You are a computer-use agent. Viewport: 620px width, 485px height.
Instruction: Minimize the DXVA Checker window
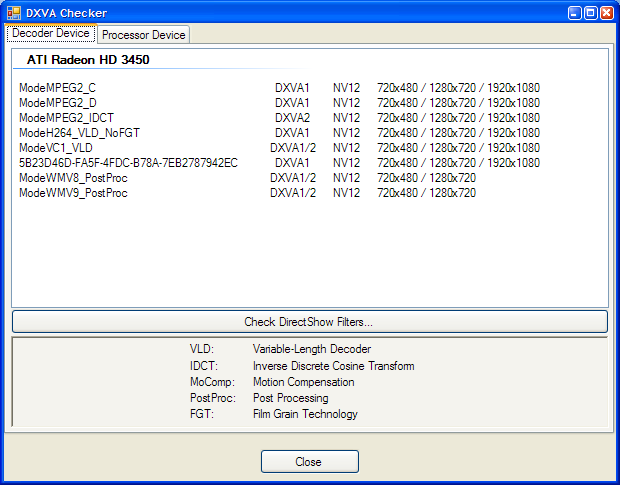coord(575,13)
